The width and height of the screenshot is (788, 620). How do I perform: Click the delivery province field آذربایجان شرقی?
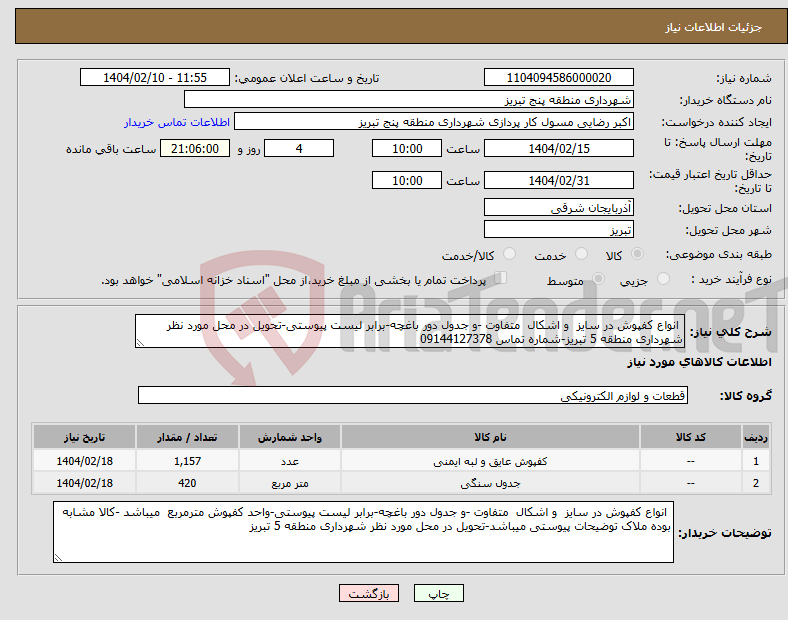(558, 207)
